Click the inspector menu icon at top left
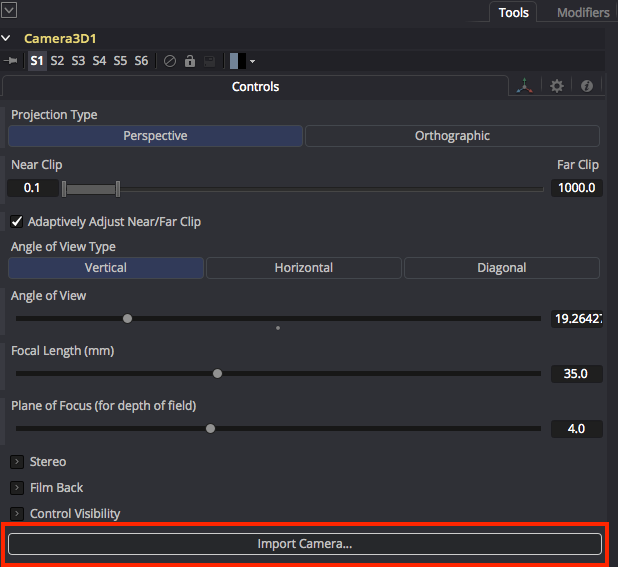The height and width of the screenshot is (567, 618). tap(9, 10)
